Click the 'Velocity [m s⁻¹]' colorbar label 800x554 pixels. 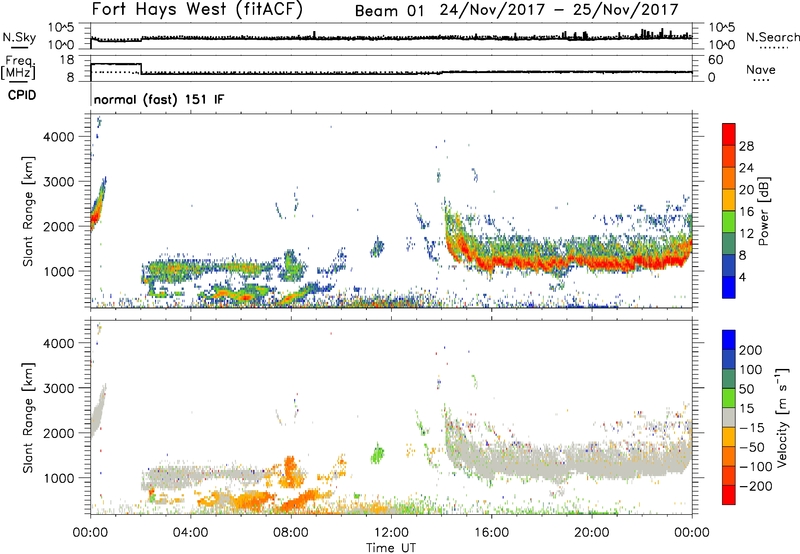pos(782,418)
